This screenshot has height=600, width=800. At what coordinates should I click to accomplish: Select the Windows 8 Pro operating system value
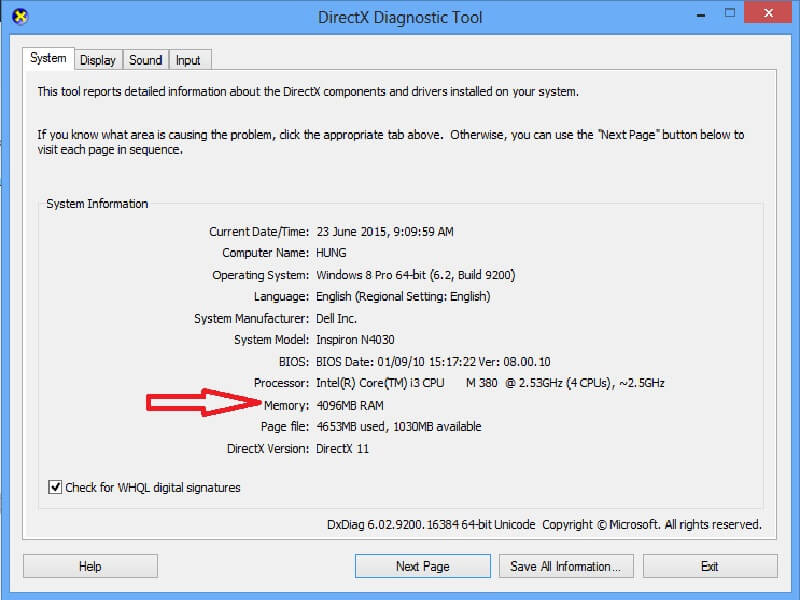[415, 275]
